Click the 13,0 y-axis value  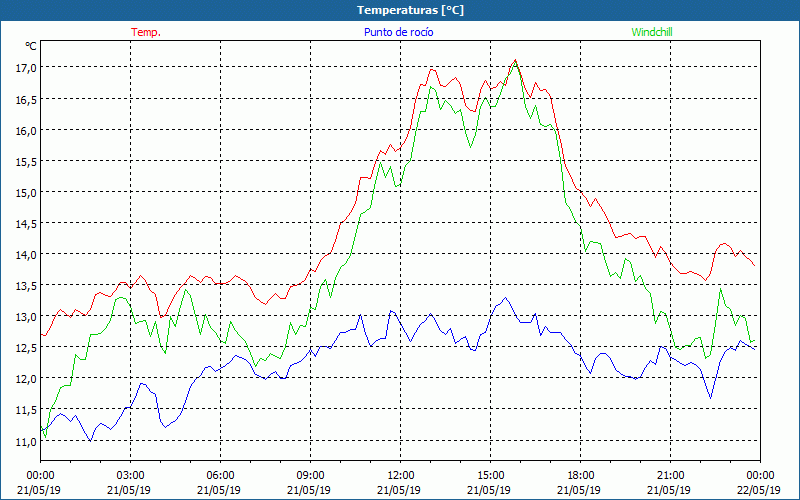pos(26,317)
